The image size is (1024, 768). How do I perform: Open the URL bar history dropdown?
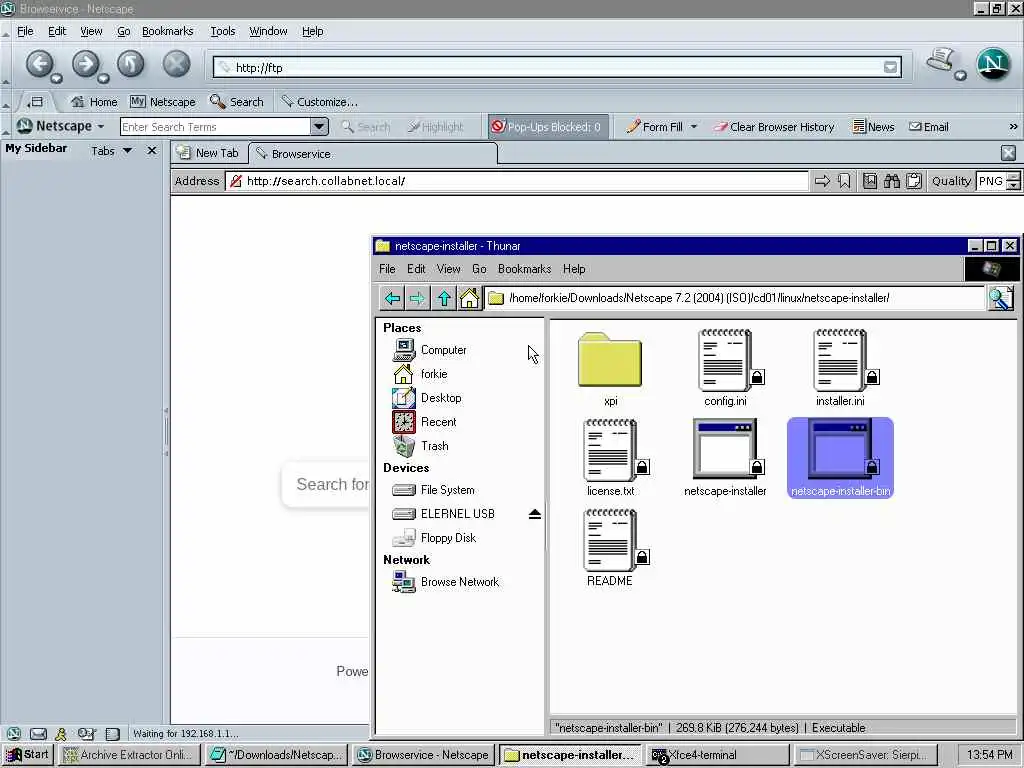890,67
